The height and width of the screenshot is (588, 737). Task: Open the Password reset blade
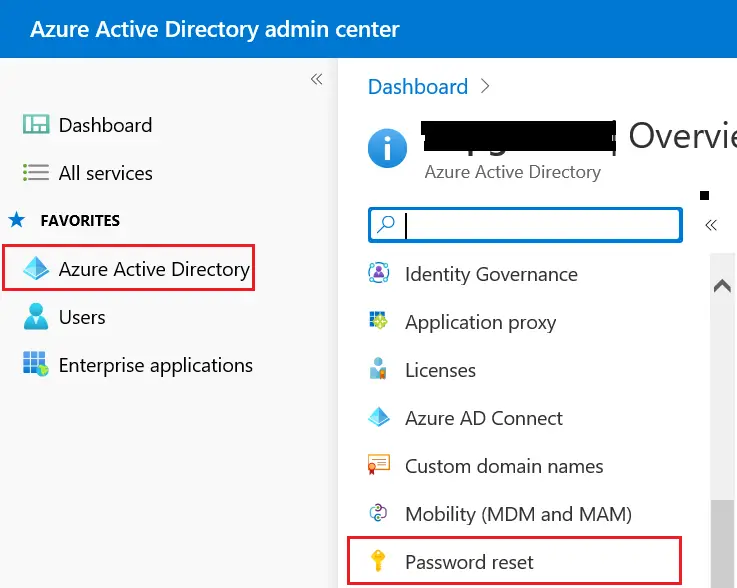[515, 562]
